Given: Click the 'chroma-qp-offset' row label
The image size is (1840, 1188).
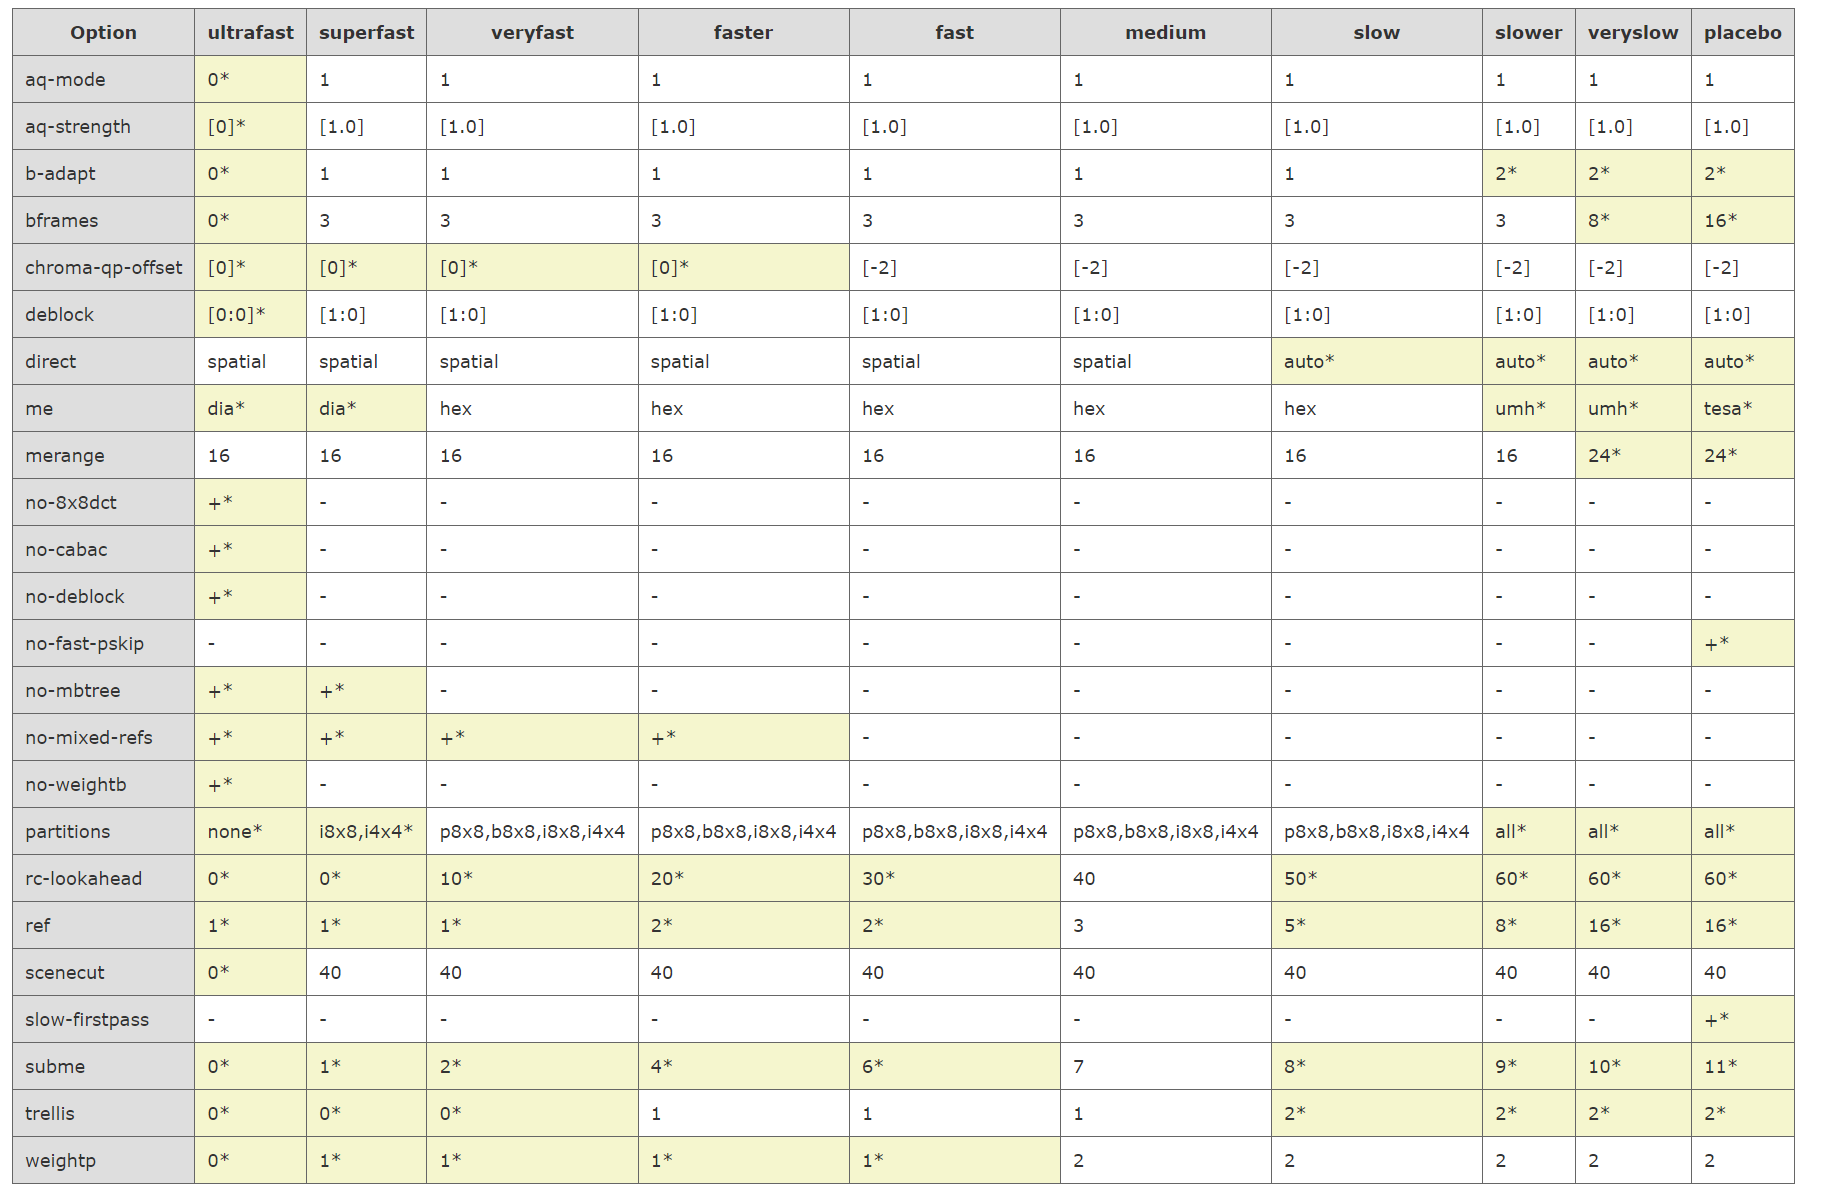Looking at the screenshot, I should point(103,268).
